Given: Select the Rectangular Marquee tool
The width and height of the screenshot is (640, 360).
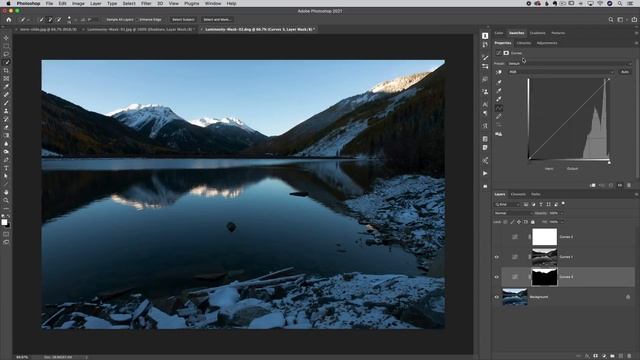Looking at the screenshot, I should click(x=6, y=46).
